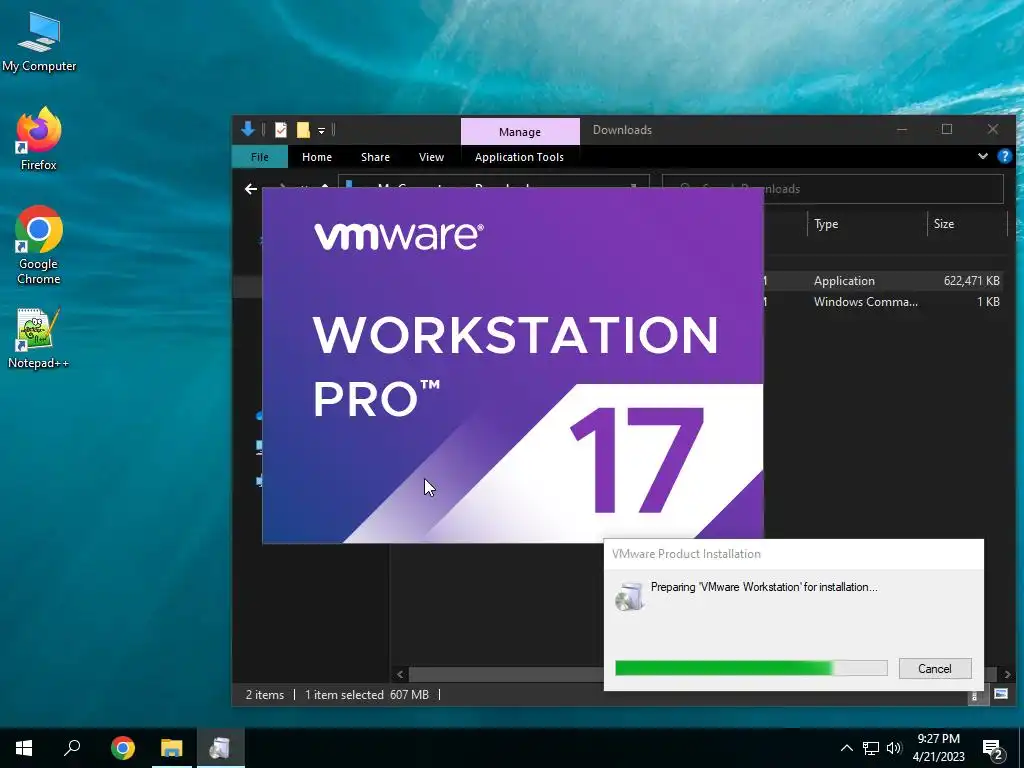The image size is (1024, 768).
Task: Click the Search Downloads field
Action: [x=833, y=189]
